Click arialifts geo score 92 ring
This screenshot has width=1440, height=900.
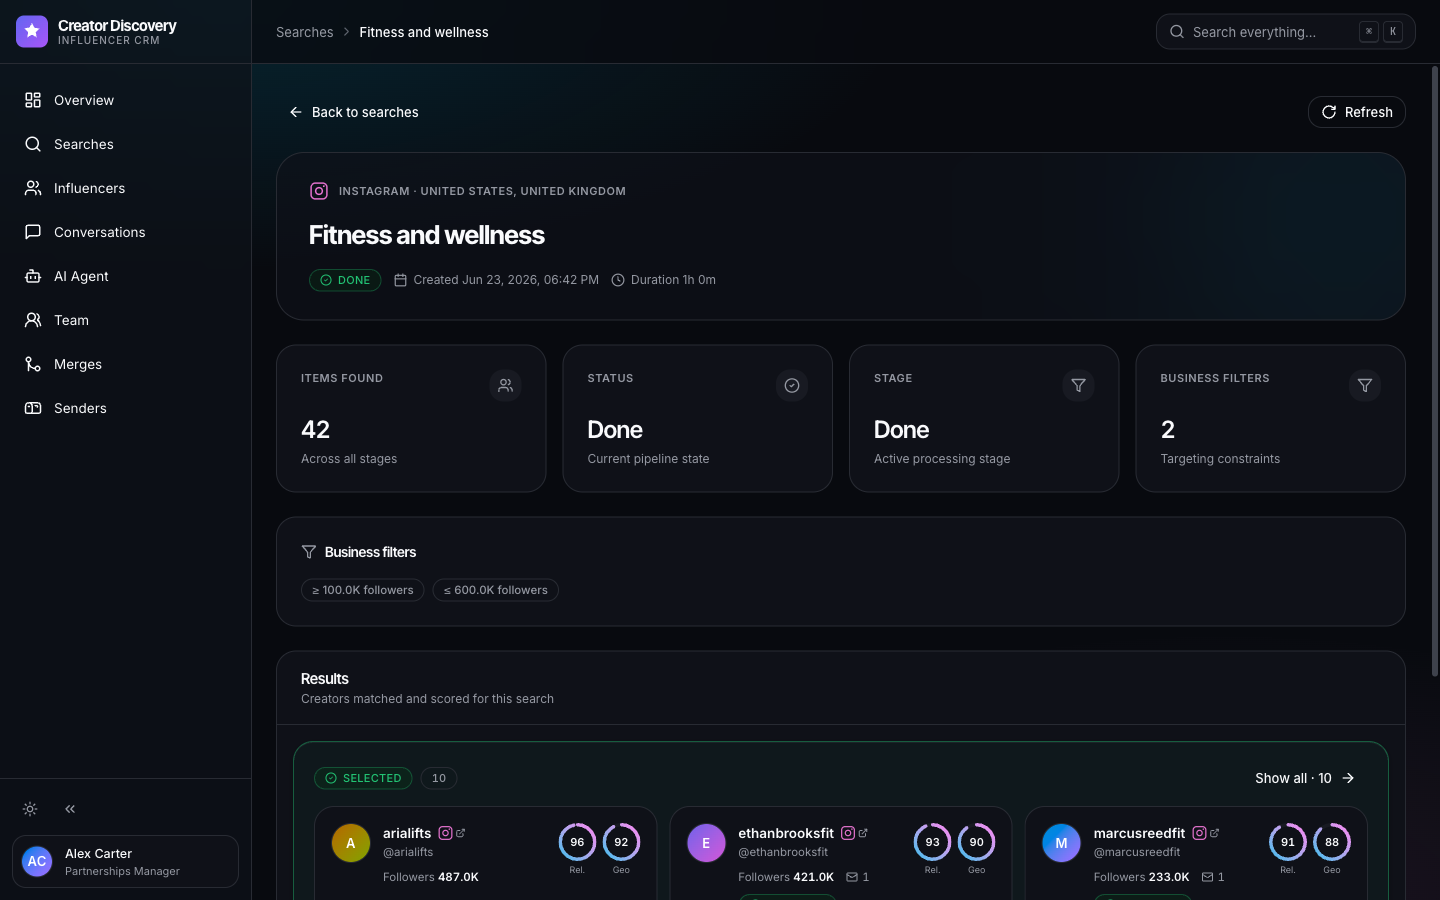[x=621, y=842]
